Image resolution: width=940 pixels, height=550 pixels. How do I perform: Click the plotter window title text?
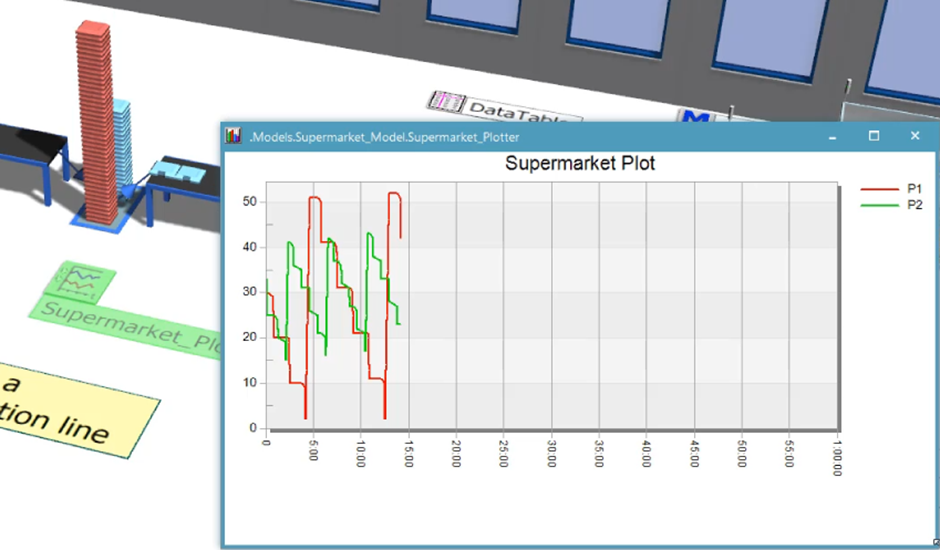[x=383, y=136]
